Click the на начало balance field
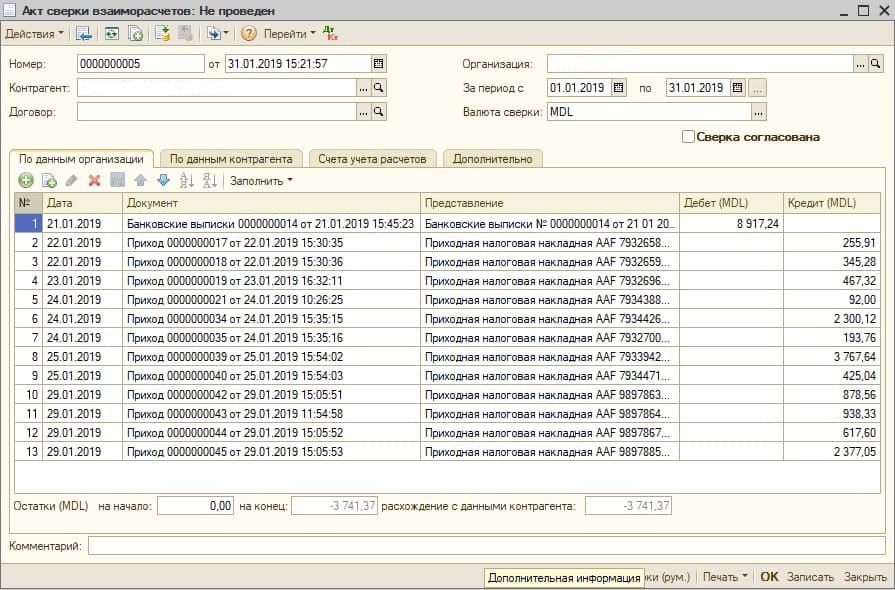The image size is (895, 590). point(195,506)
